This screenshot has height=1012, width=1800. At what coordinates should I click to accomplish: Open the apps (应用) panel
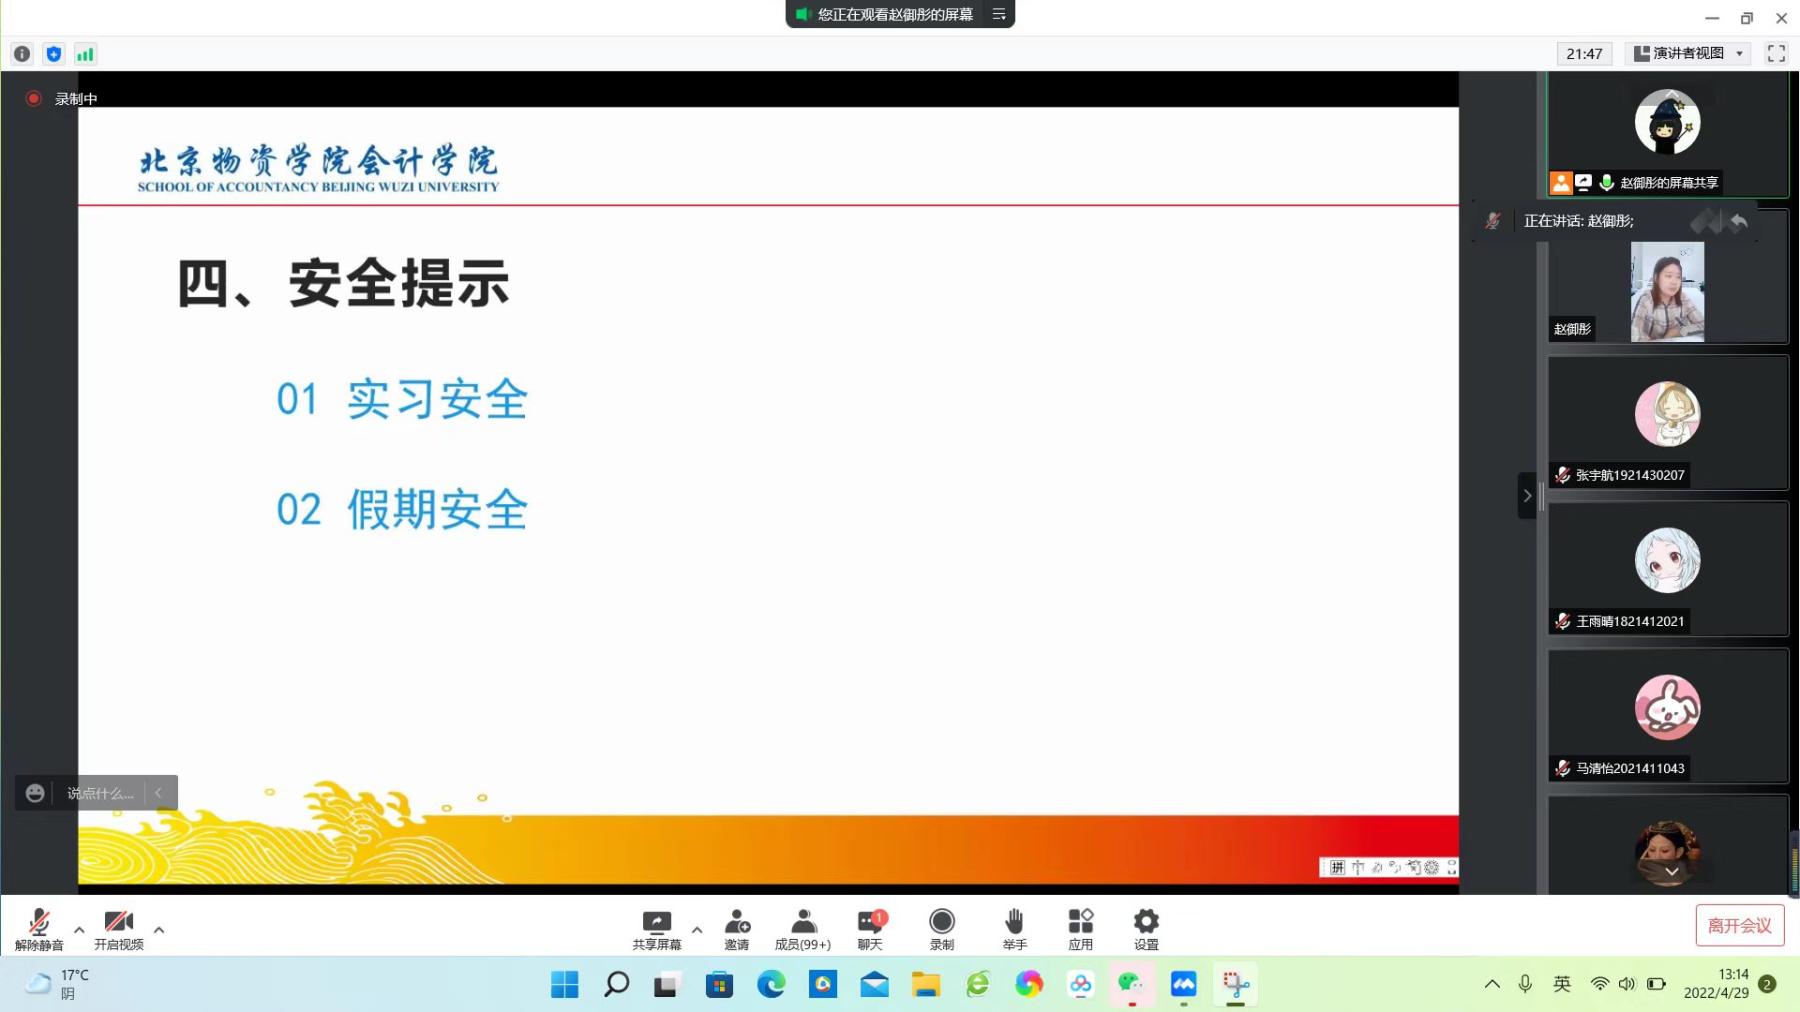tap(1080, 928)
